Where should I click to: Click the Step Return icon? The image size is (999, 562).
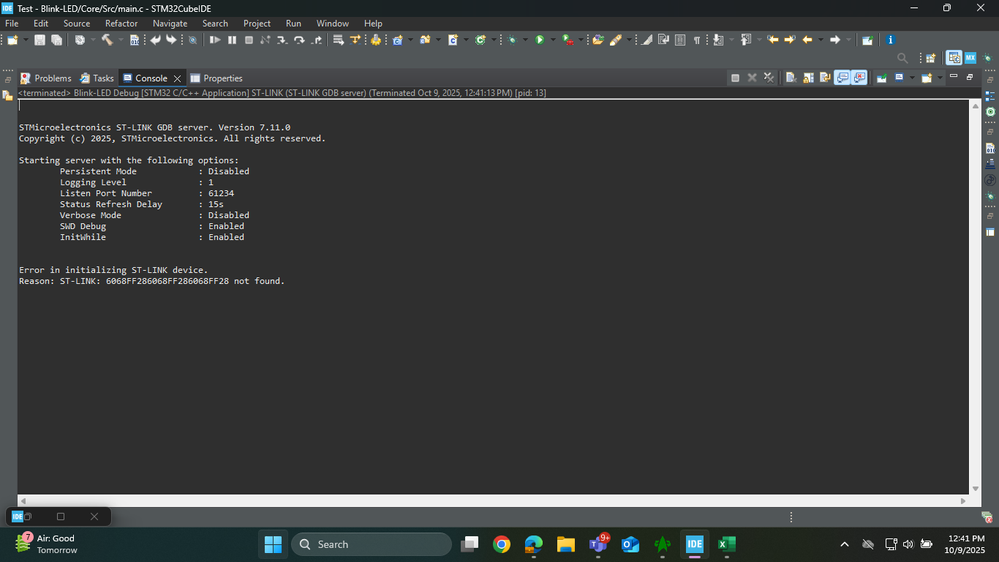[317, 40]
